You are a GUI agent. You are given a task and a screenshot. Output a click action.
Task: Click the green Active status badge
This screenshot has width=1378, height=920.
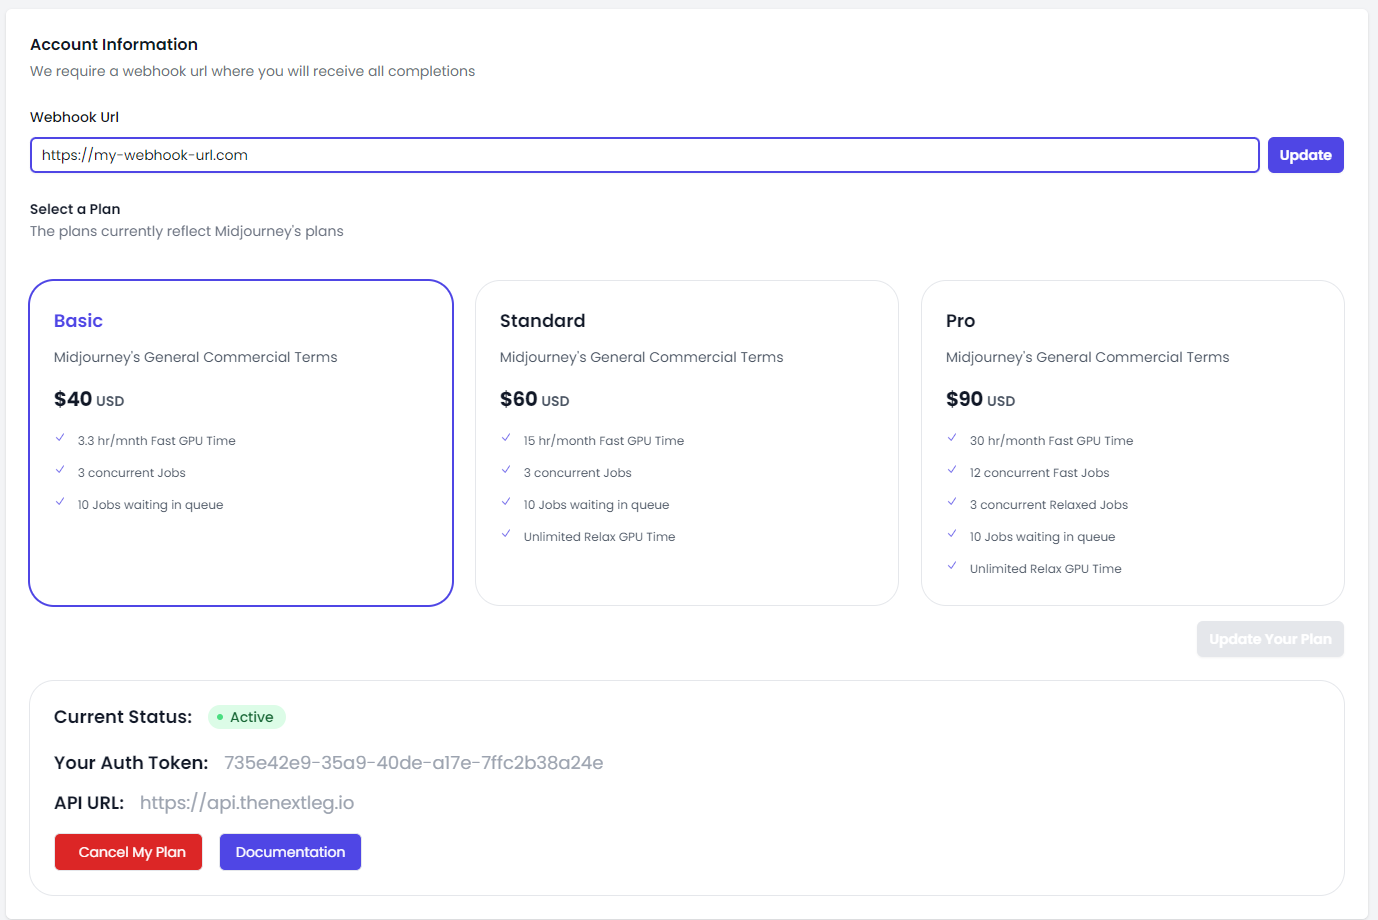coord(247,717)
